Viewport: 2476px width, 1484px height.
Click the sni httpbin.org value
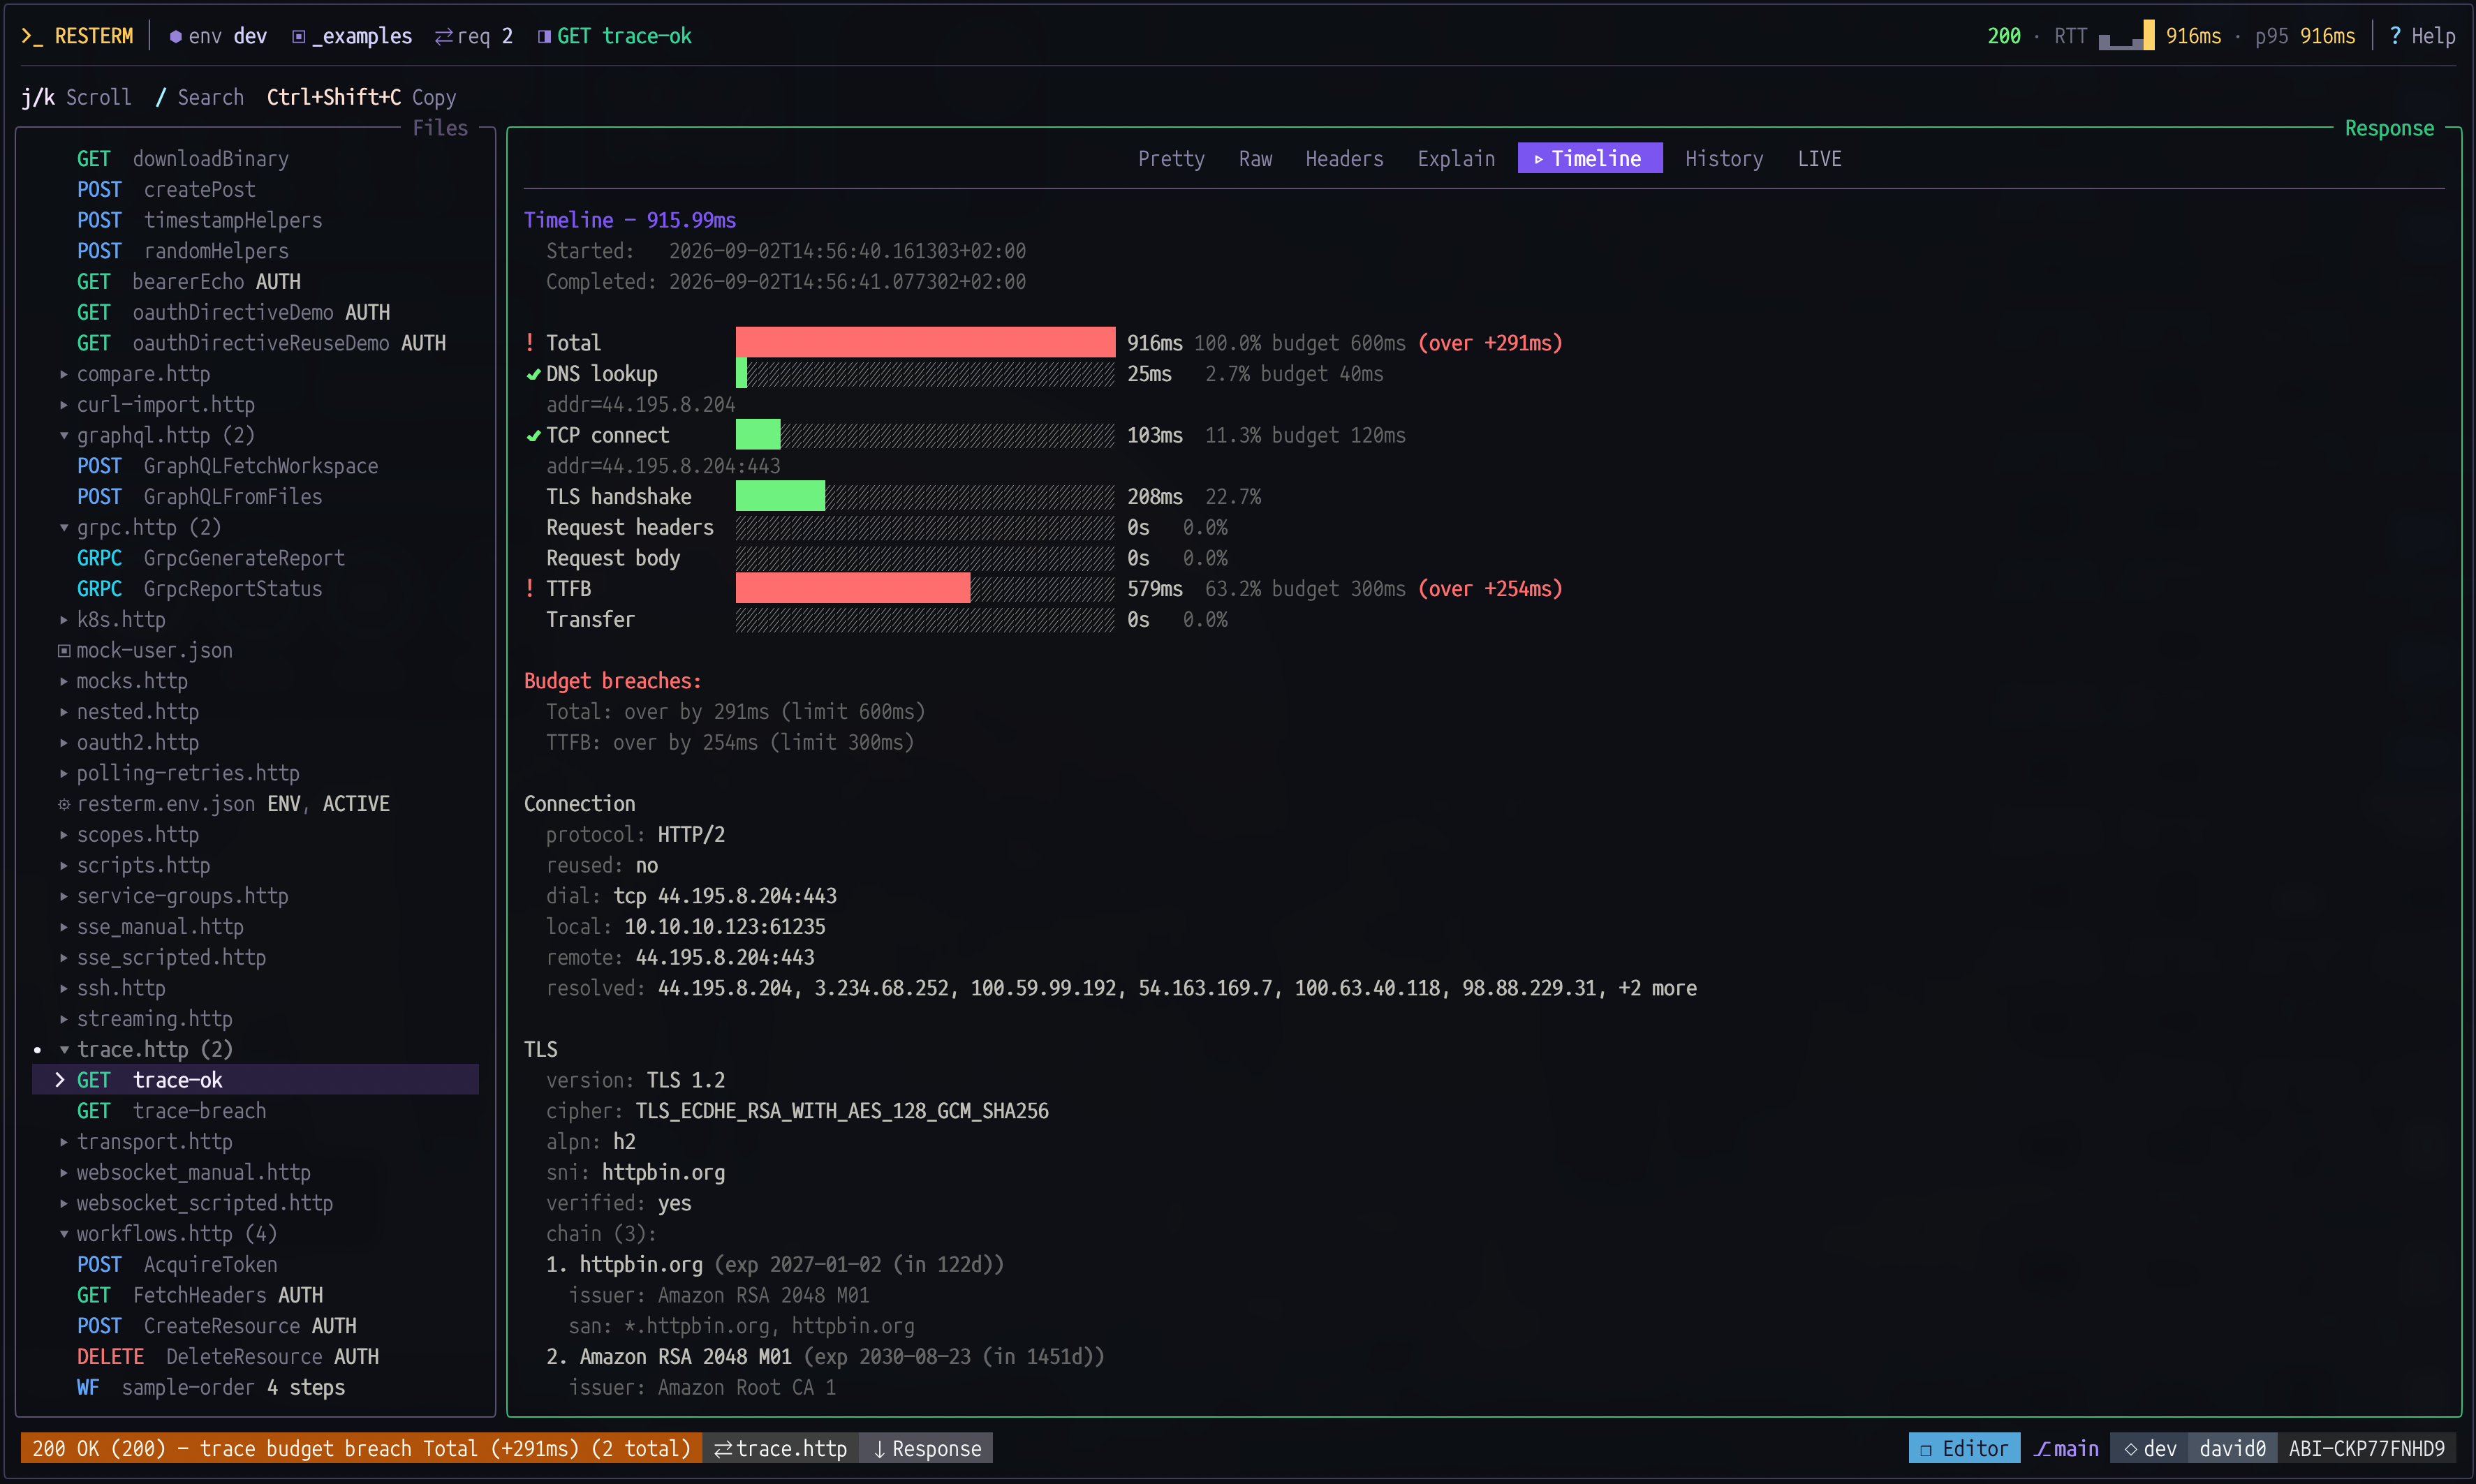[663, 1172]
